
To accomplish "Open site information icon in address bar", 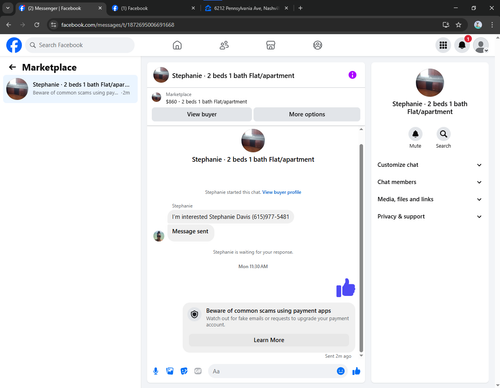I will coord(54,25).
